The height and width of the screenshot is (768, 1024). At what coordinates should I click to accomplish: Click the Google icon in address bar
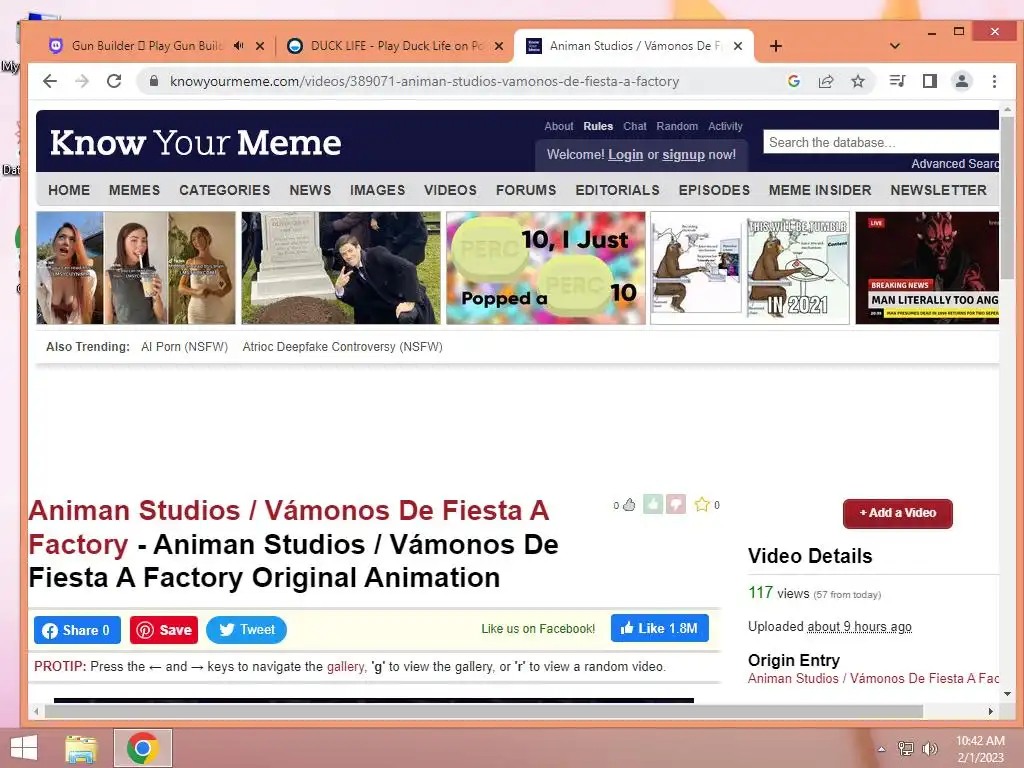(x=794, y=81)
